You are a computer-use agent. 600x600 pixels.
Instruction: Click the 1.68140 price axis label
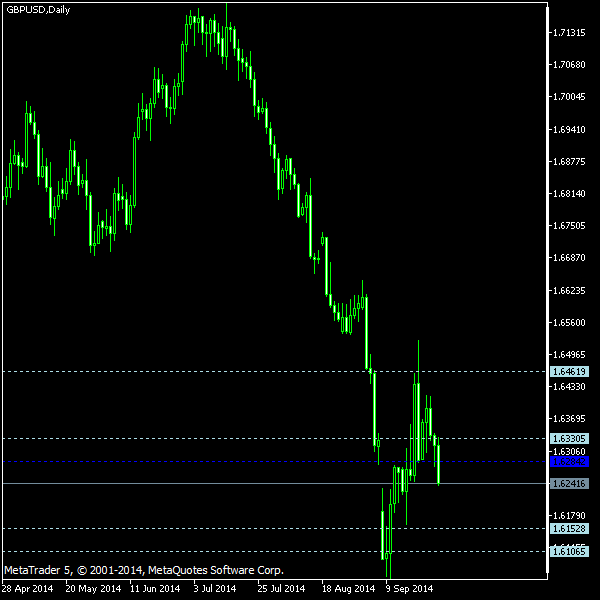pyautogui.click(x=569, y=194)
